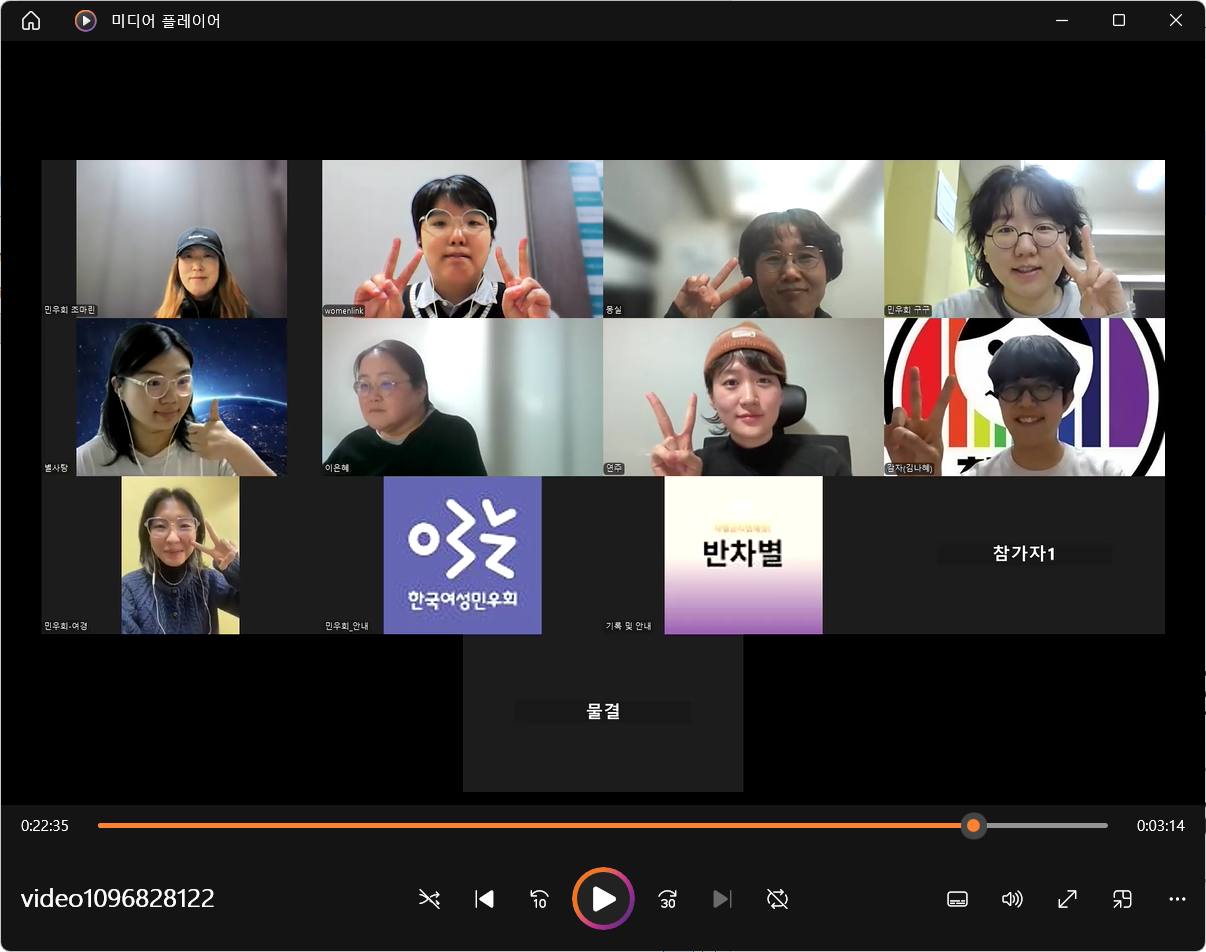Click the 이은혜 name label
Viewport: 1206px width, 952px height.
point(337,468)
